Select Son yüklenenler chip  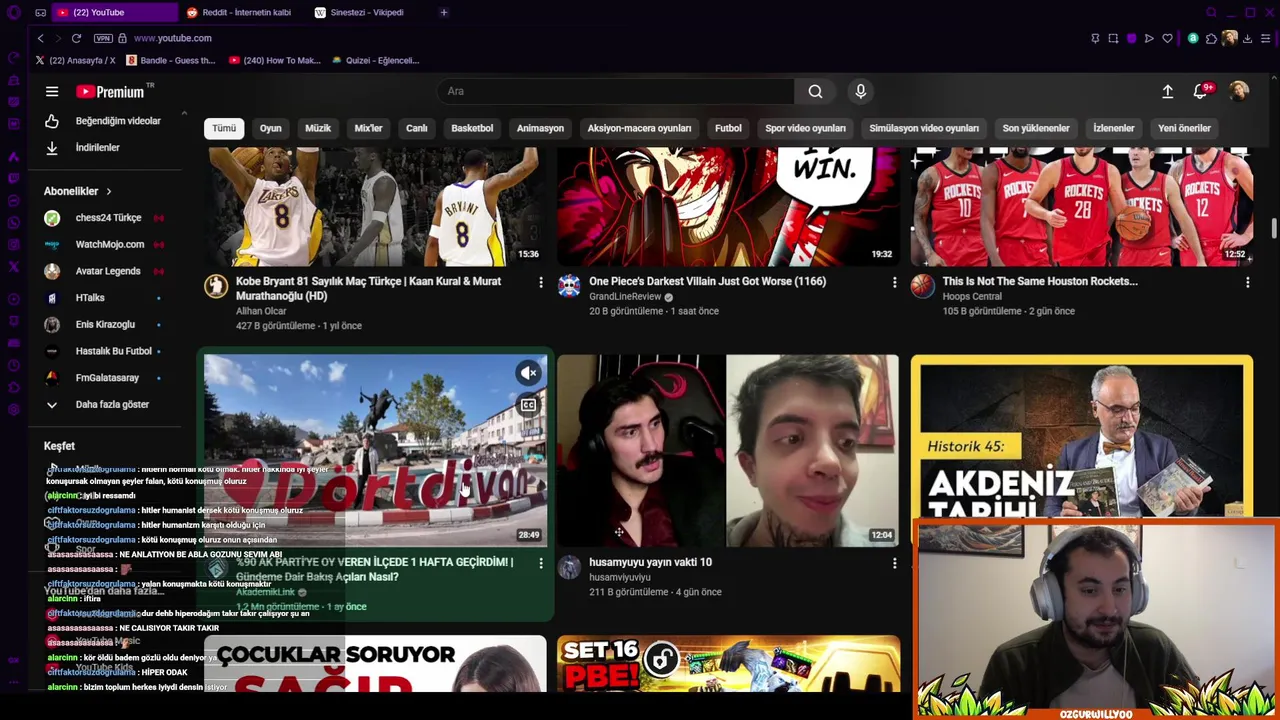point(1036,128)
